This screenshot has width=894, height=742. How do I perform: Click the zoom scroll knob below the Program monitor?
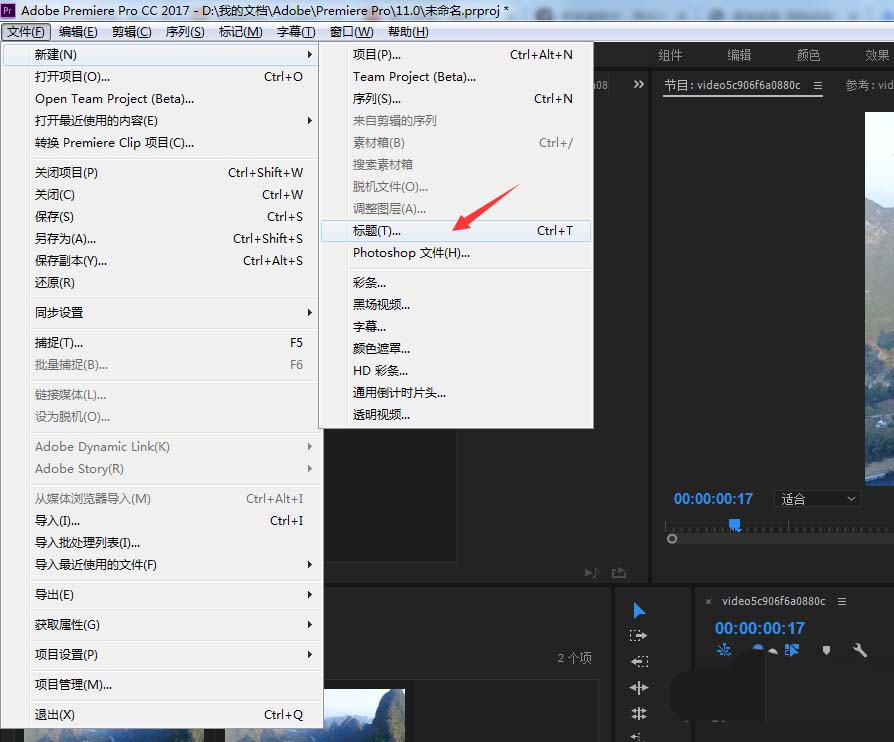pyautogui.click(x=671, y=538)
